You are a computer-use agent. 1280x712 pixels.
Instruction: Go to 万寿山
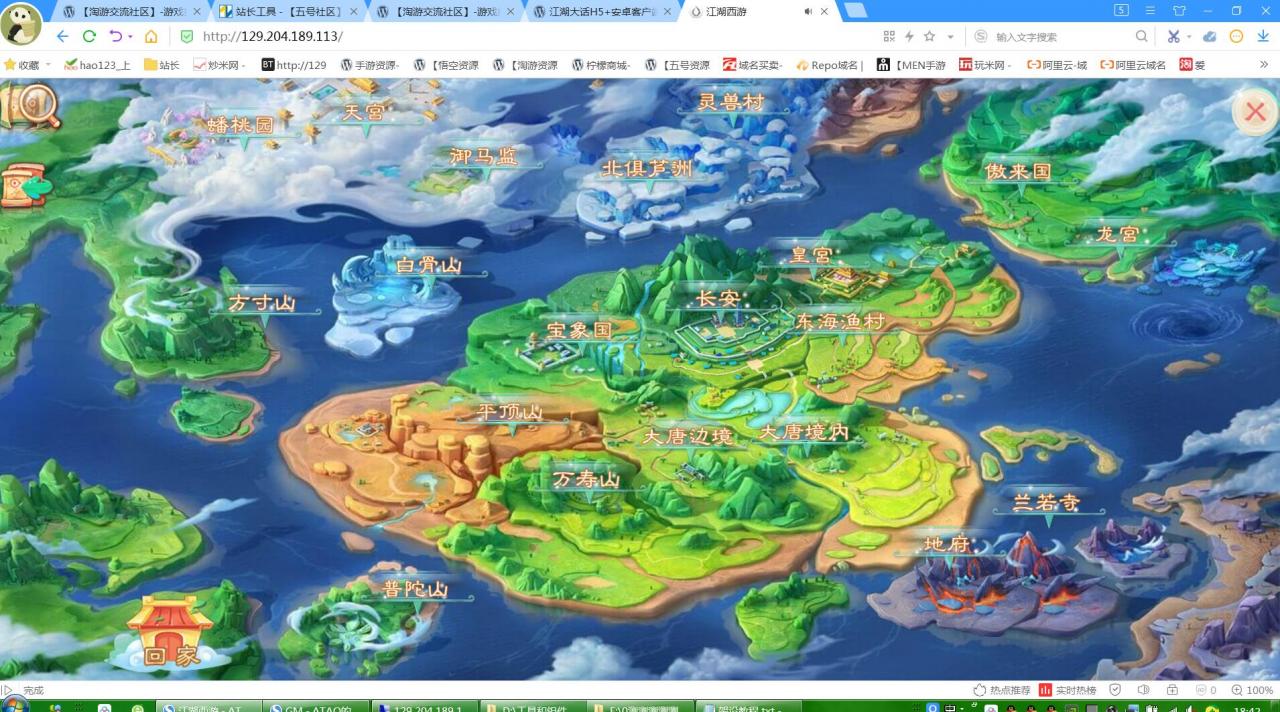(x=588, y=480)
